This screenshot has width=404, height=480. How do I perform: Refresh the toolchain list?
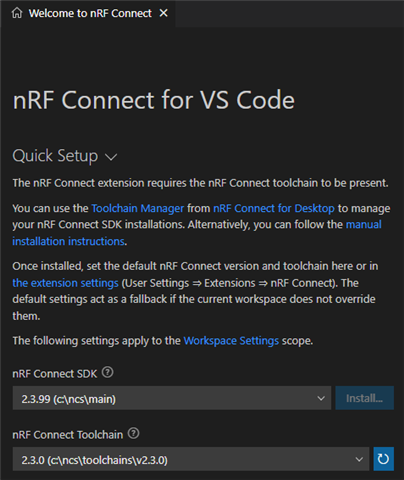click(383, 459)
